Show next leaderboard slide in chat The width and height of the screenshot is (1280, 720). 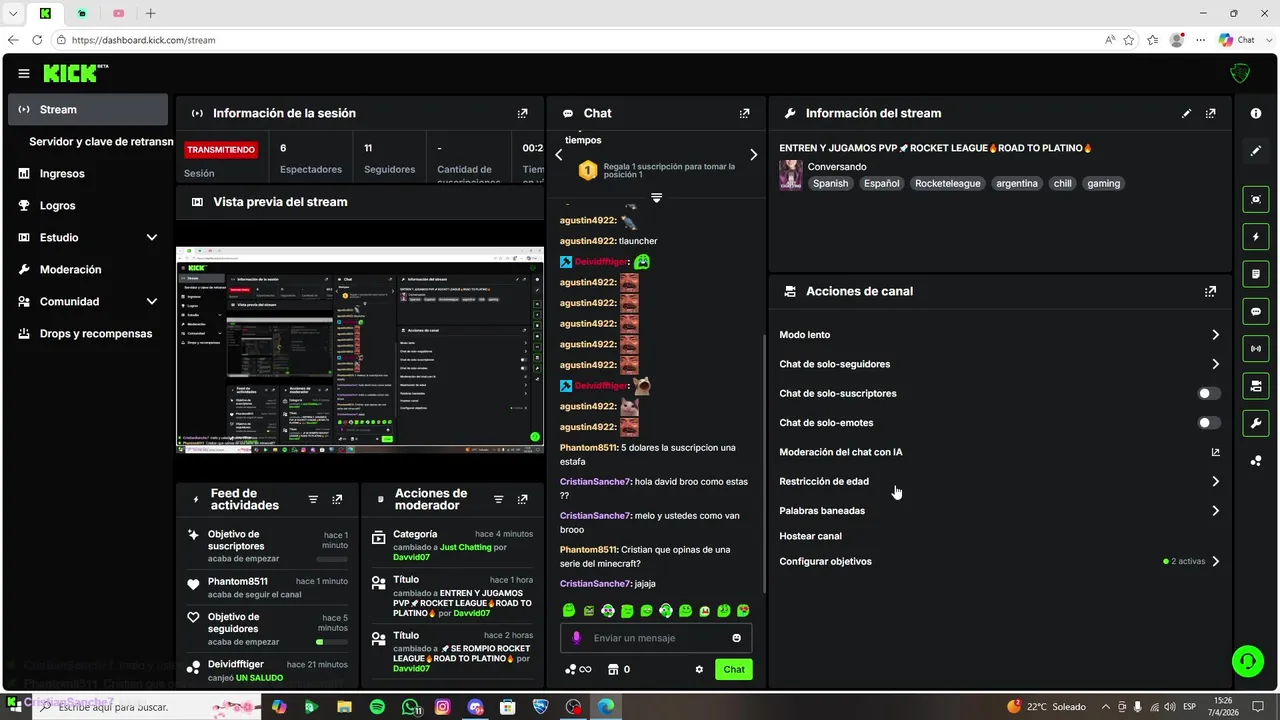753,155
